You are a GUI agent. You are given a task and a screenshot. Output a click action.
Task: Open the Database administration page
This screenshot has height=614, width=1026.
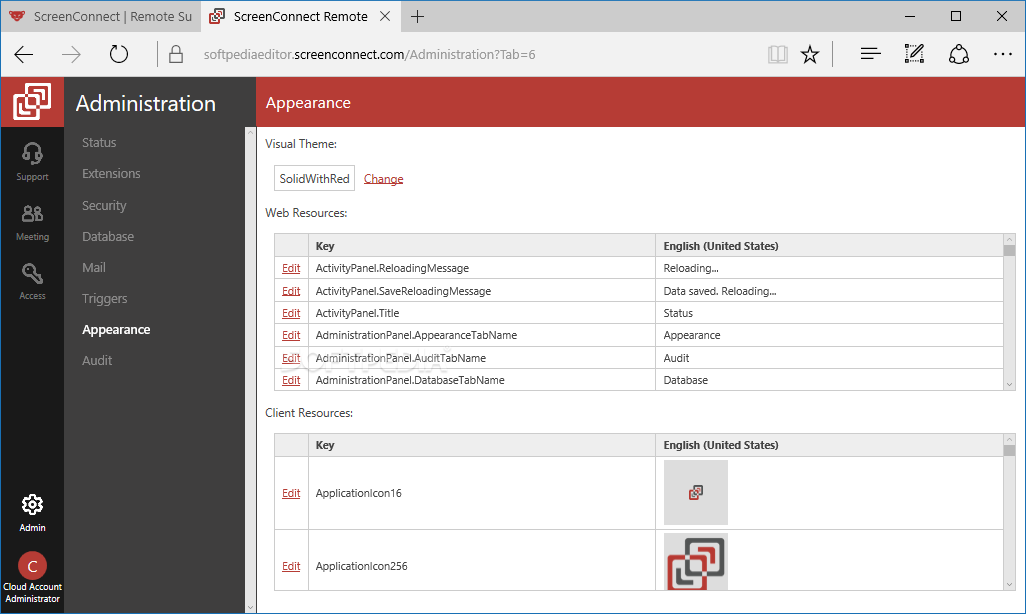pos(108,236)
